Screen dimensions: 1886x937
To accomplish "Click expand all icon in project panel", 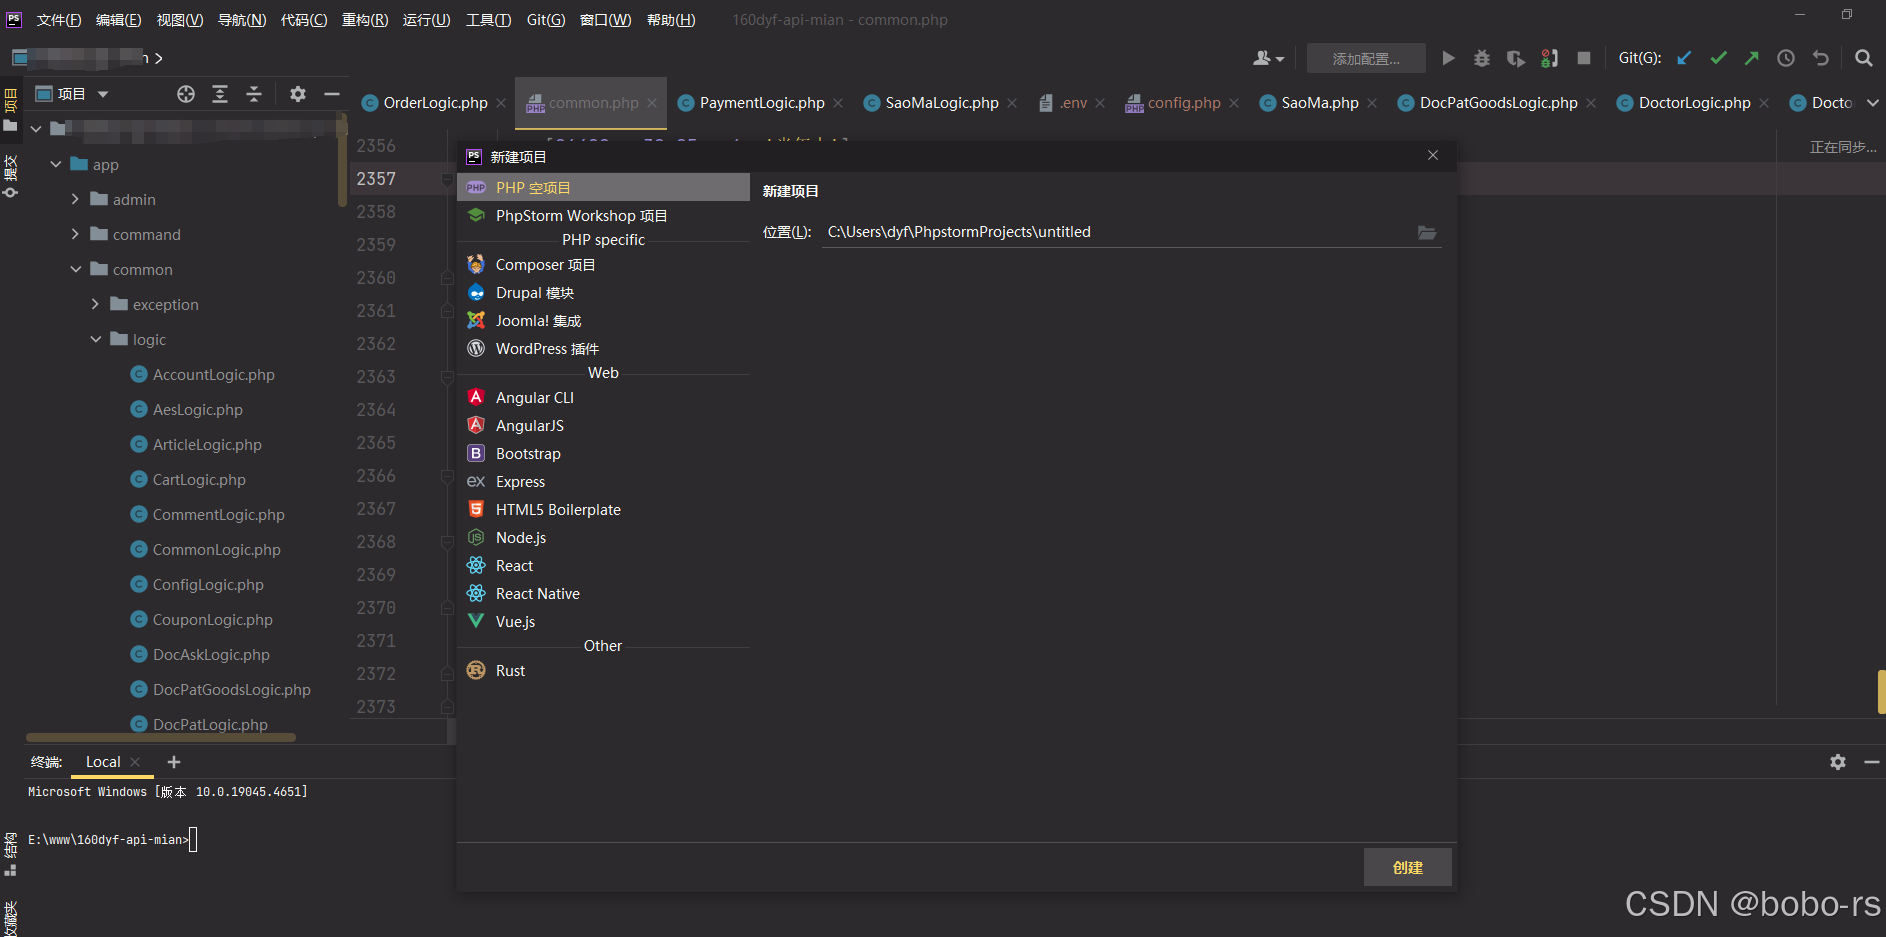I will pos(220,94).
